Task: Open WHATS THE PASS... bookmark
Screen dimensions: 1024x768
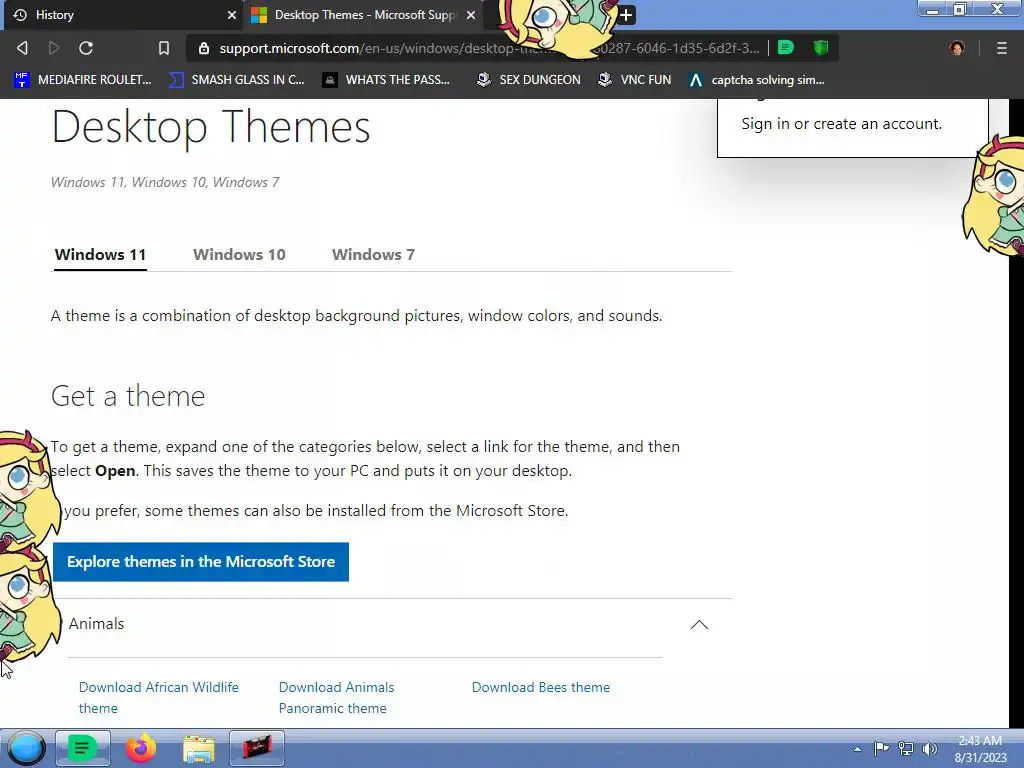Action: pos(387,80)
